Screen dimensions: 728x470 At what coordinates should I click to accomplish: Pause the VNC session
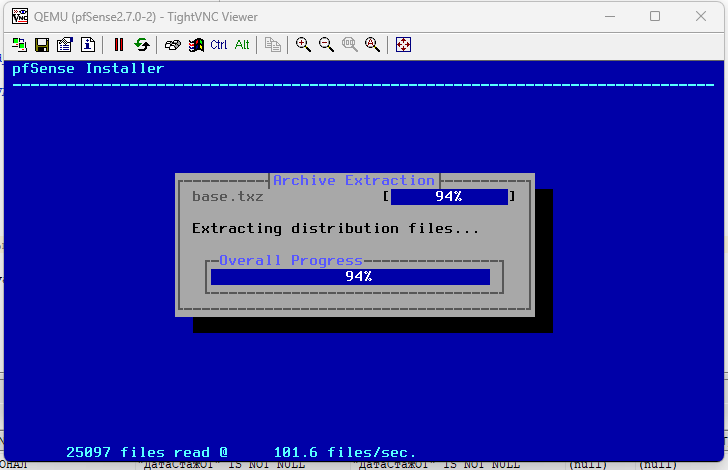pyautogui.click(x=119, y=45)
